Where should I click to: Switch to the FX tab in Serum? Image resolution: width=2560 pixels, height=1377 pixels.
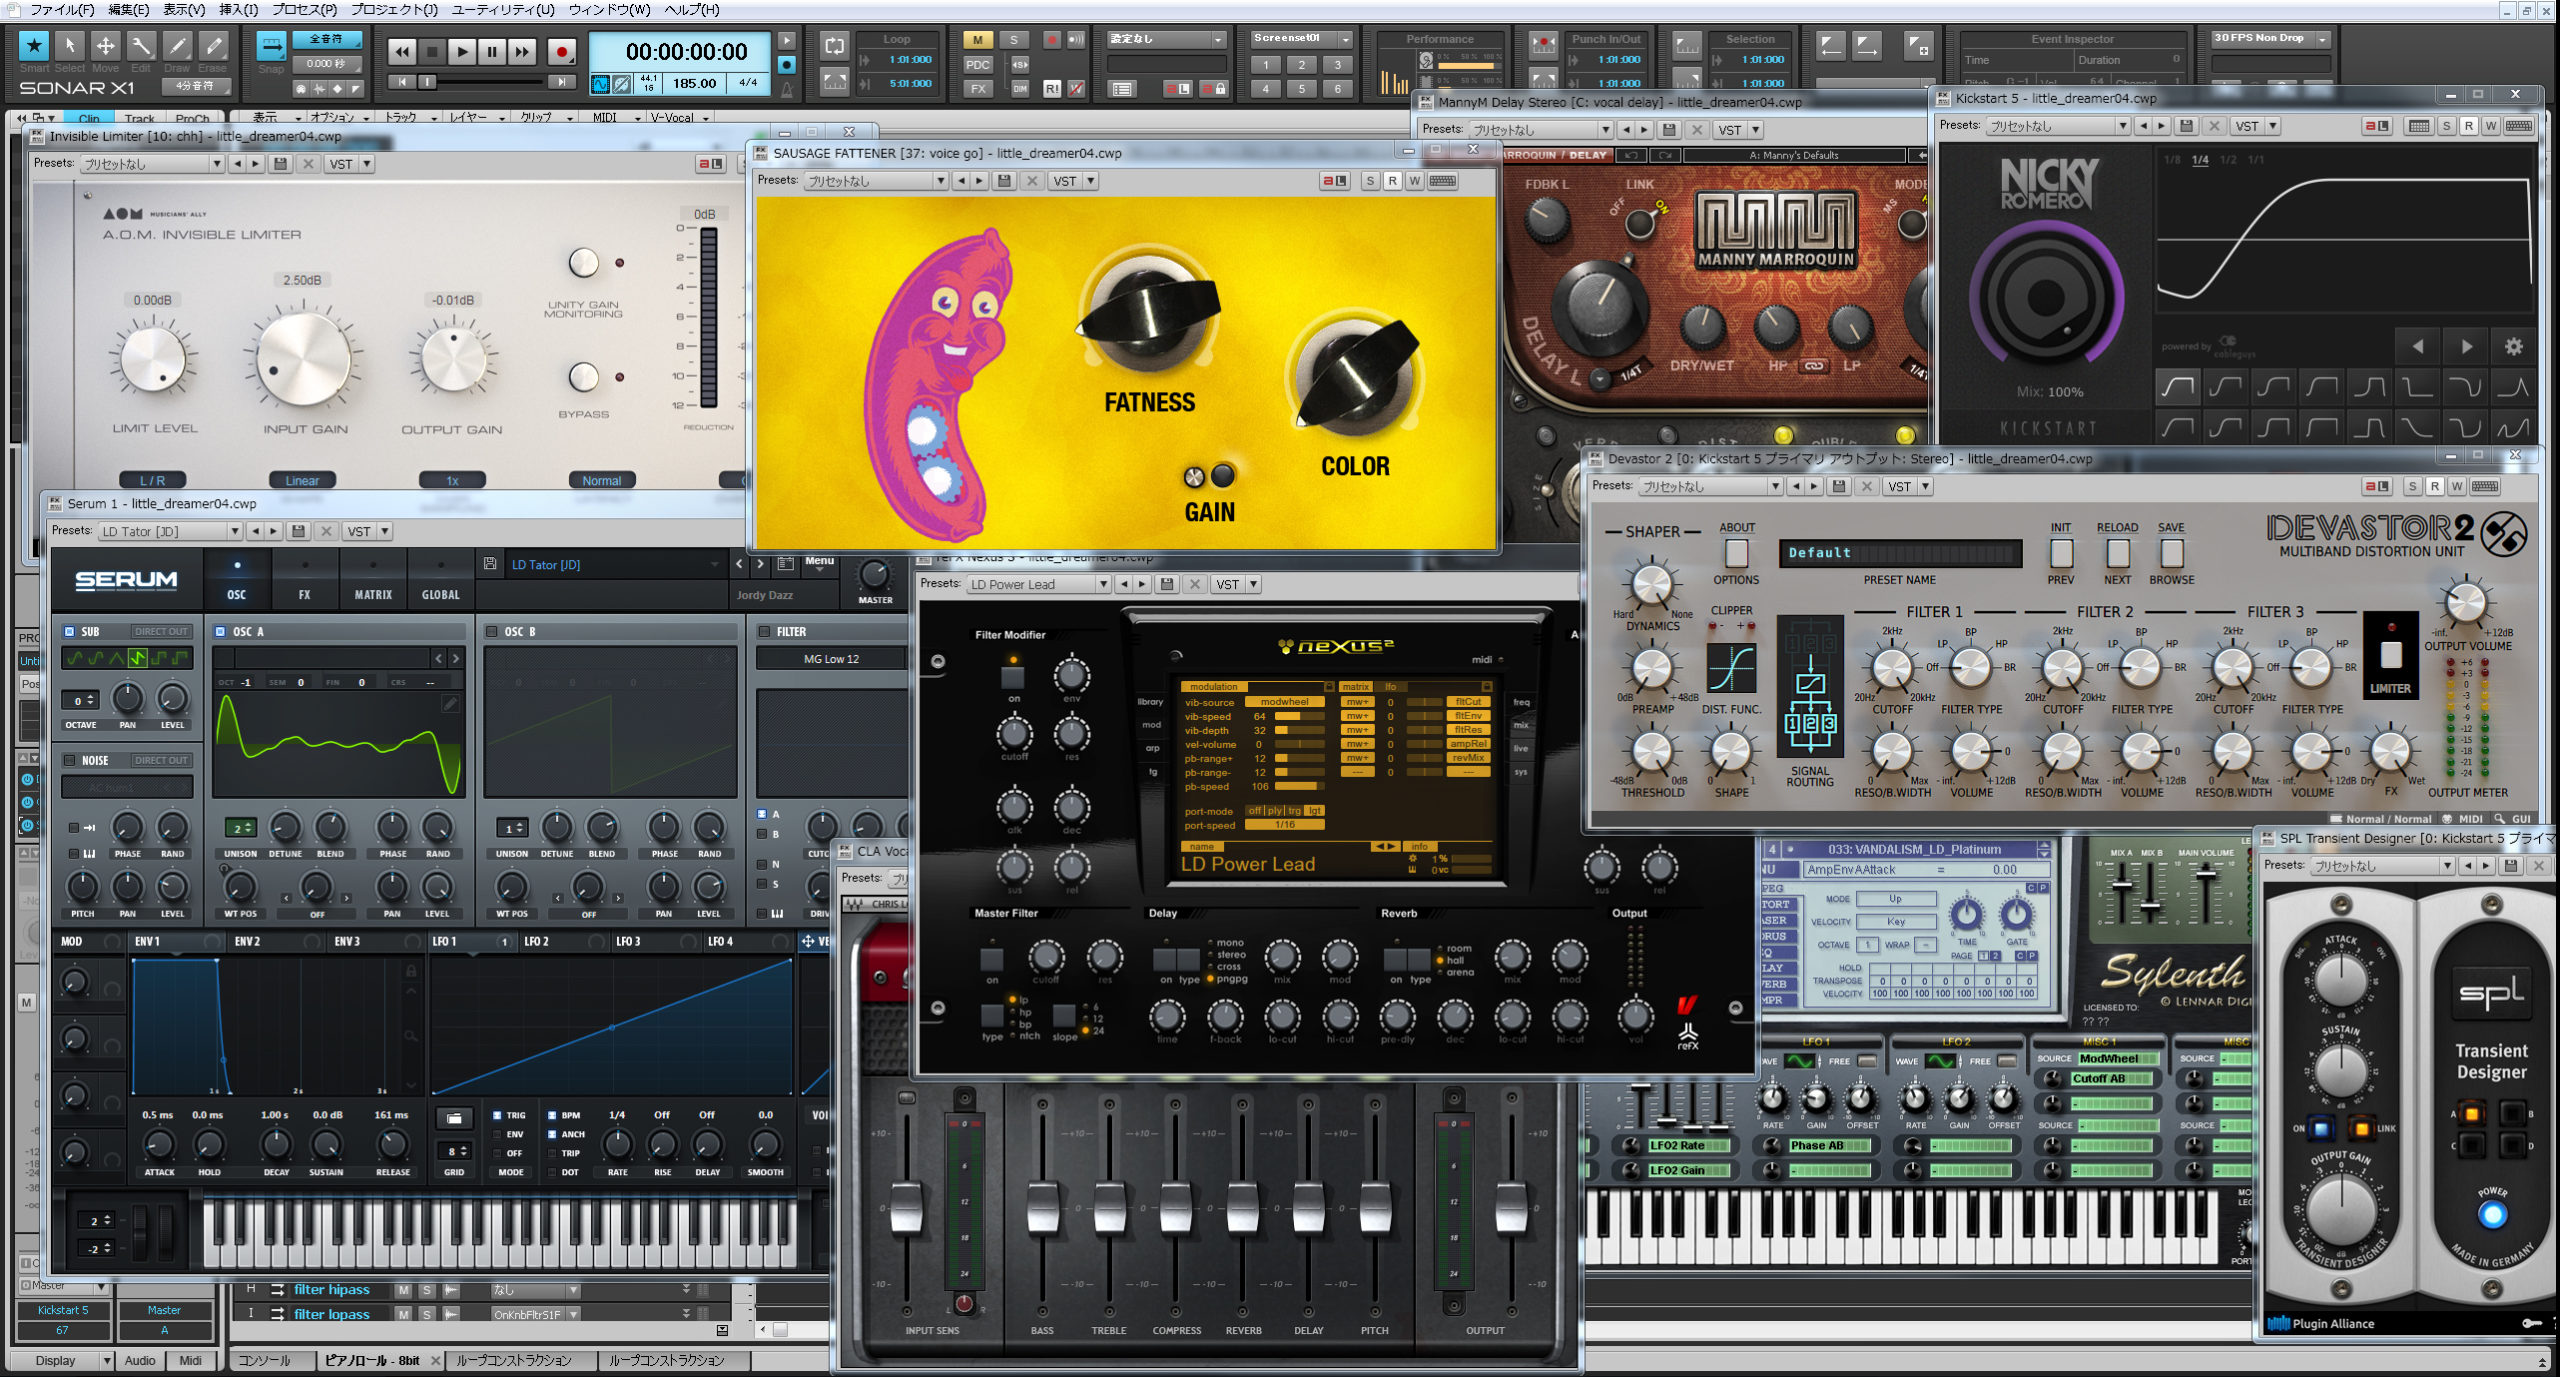tap(305, 579)
